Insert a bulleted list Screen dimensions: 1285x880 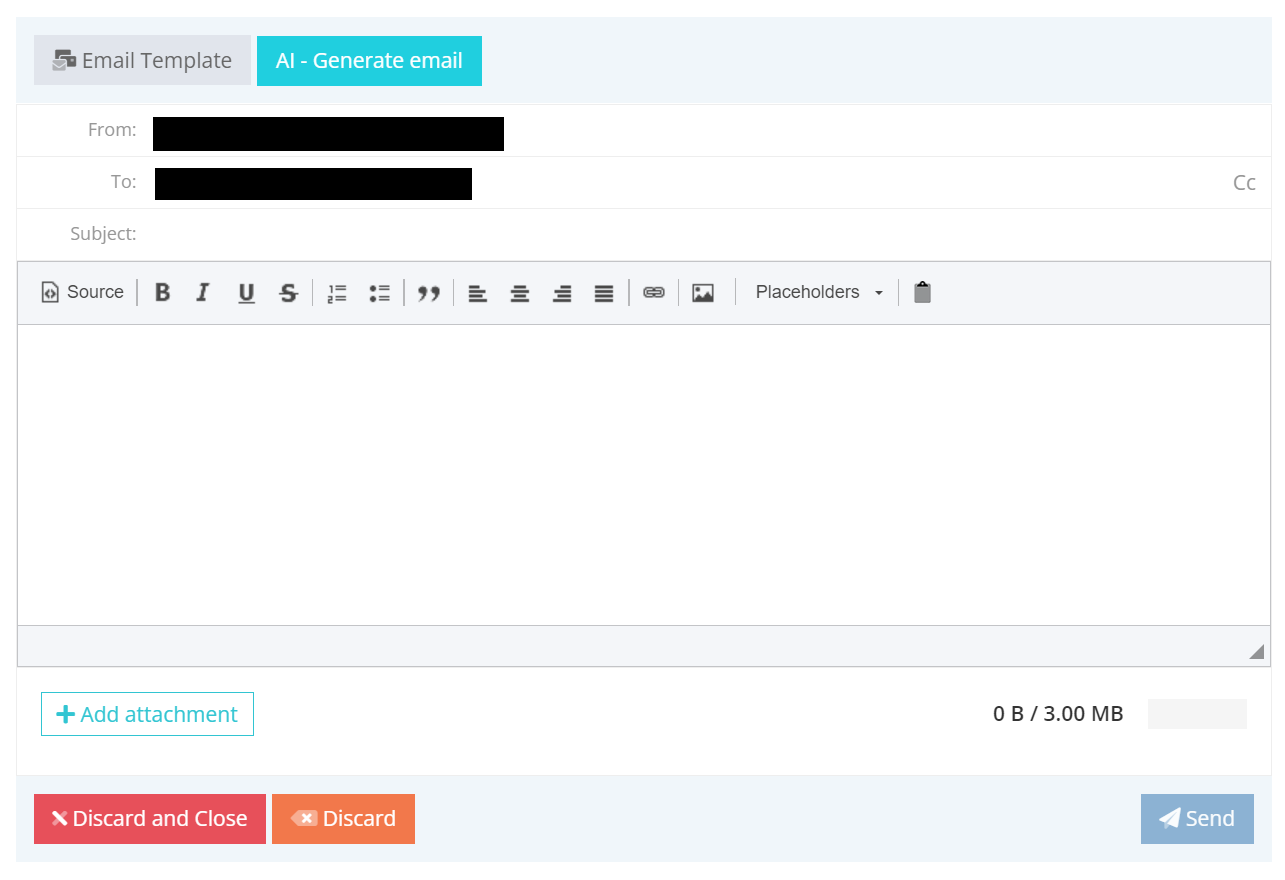(379, 292)
